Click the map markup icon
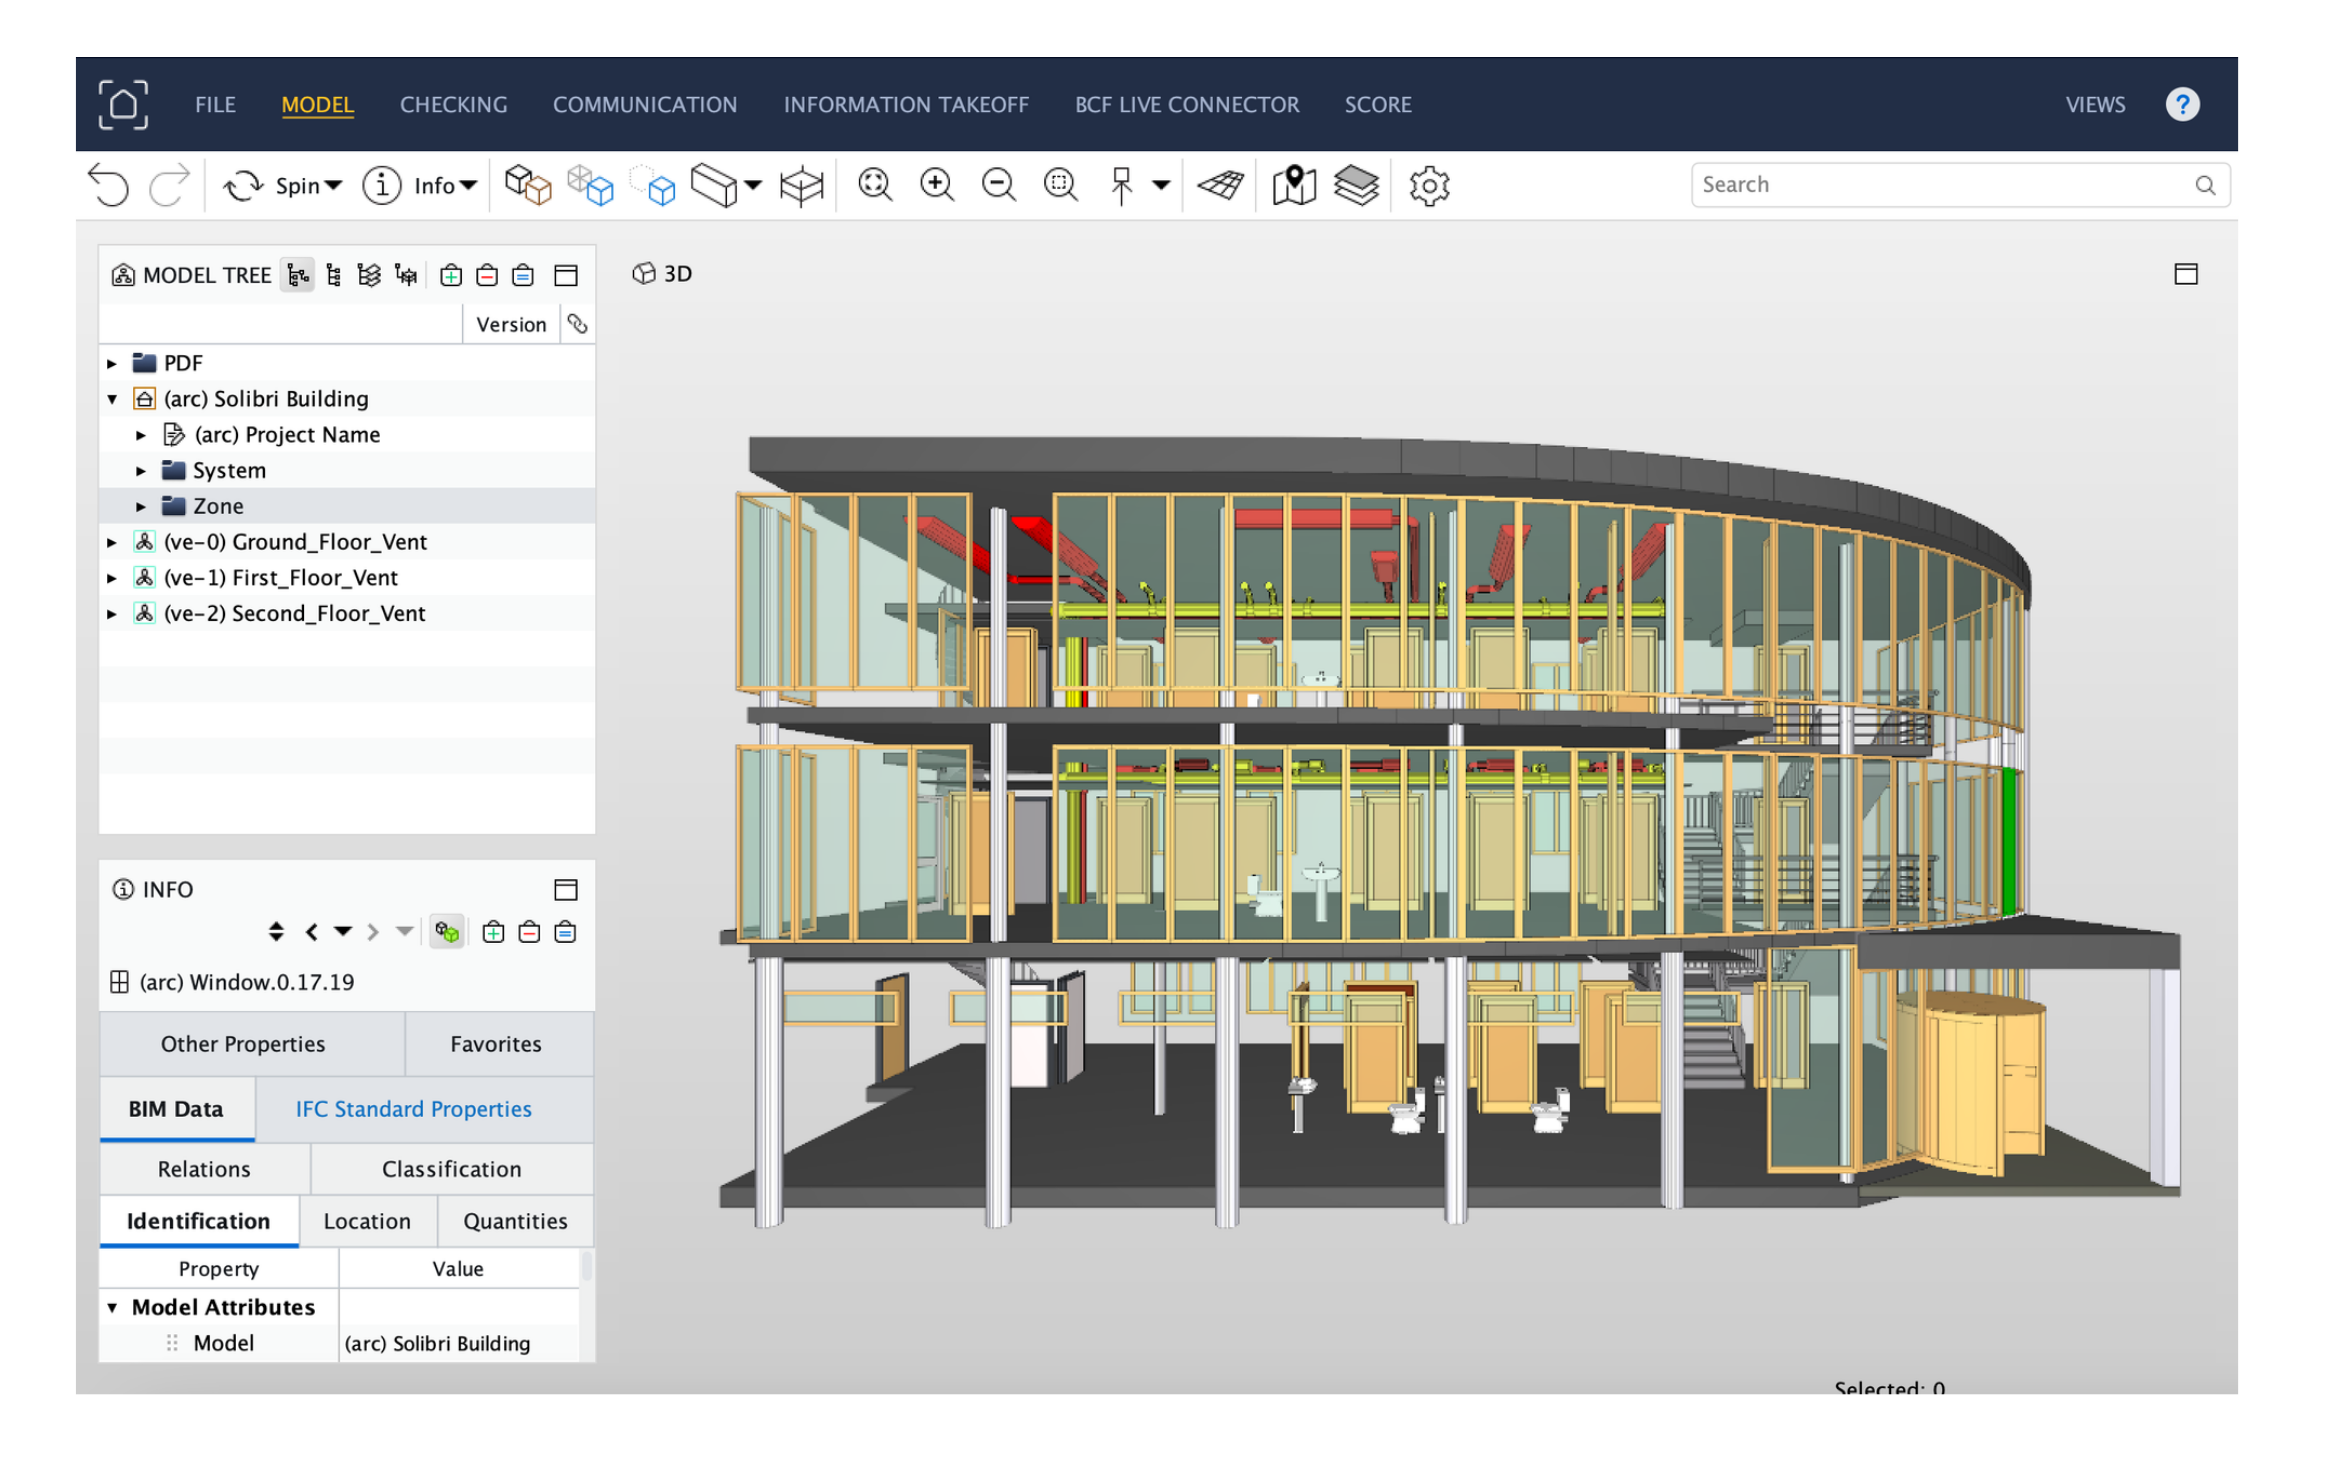 1293,185
